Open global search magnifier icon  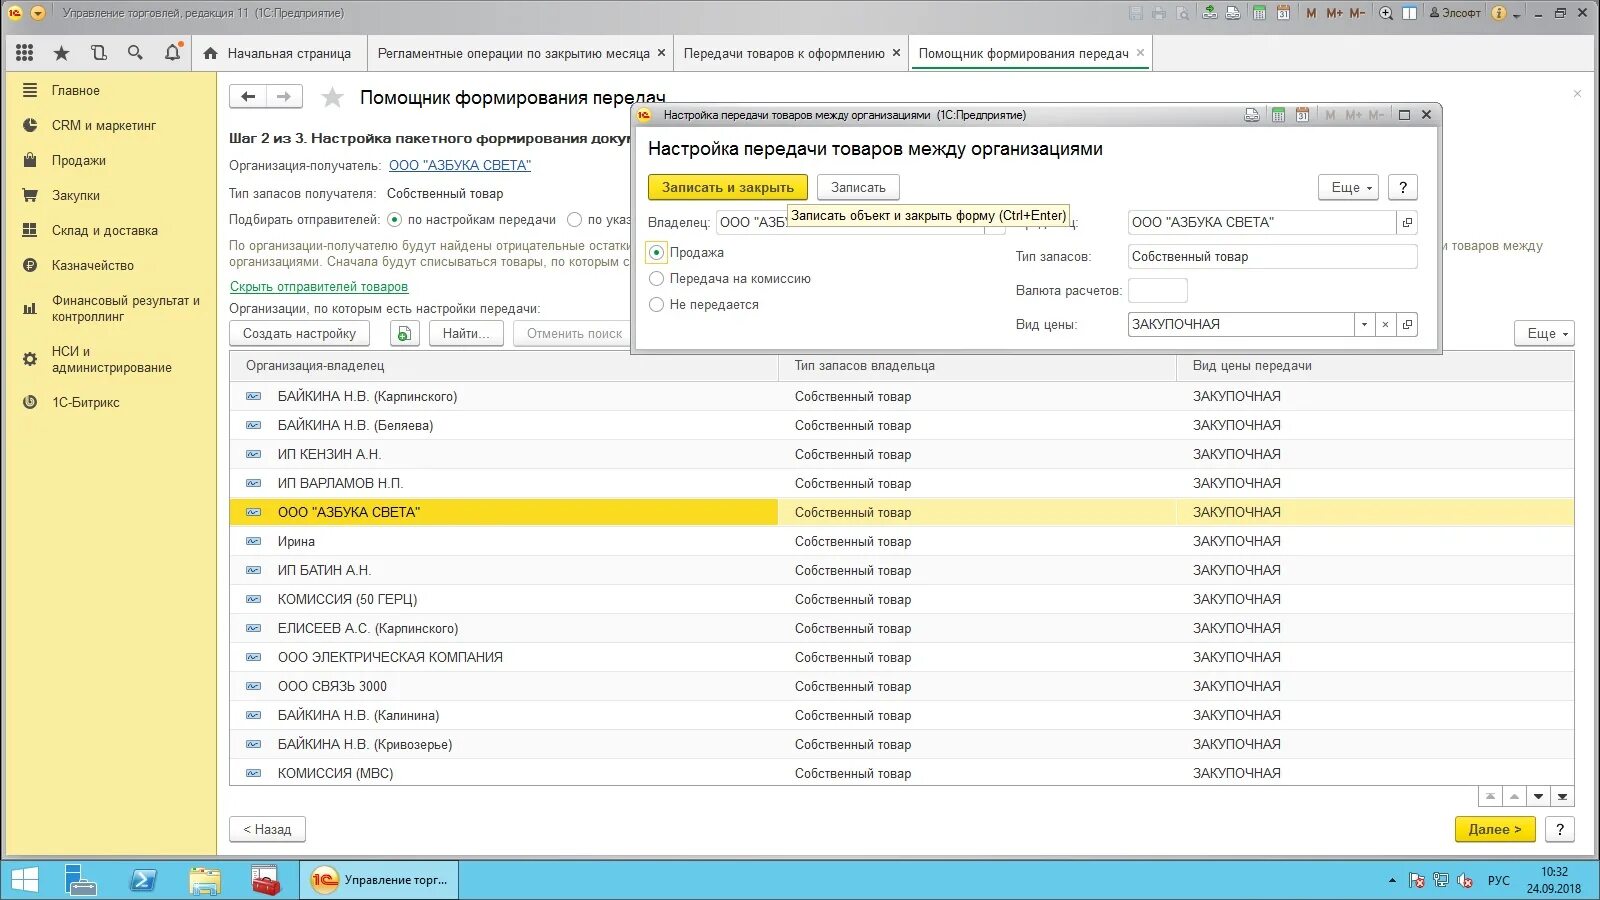point(135,53)
